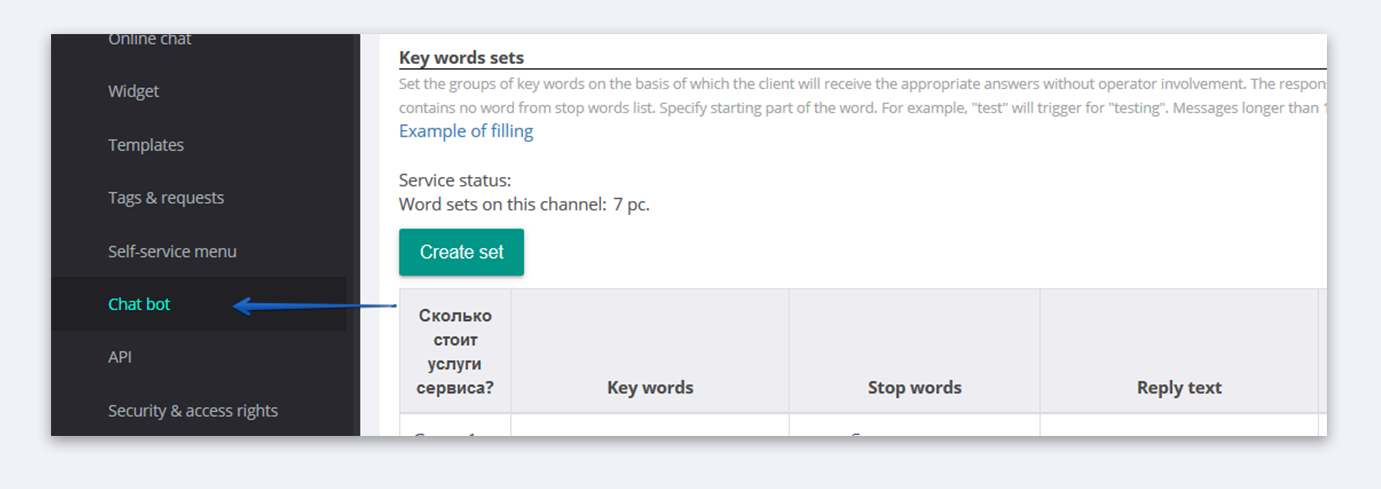The width and height of the screenshot is (1381, 489).
Task: Click the Key words sets heading
Action: tap(461, 58)
